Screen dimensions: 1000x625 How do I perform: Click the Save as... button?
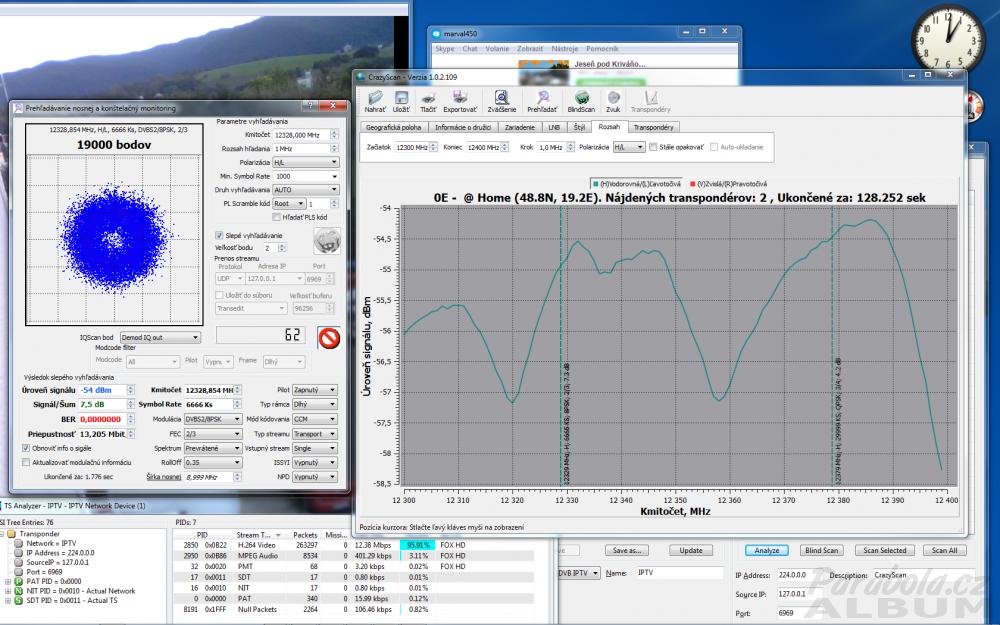click(628, 550)
